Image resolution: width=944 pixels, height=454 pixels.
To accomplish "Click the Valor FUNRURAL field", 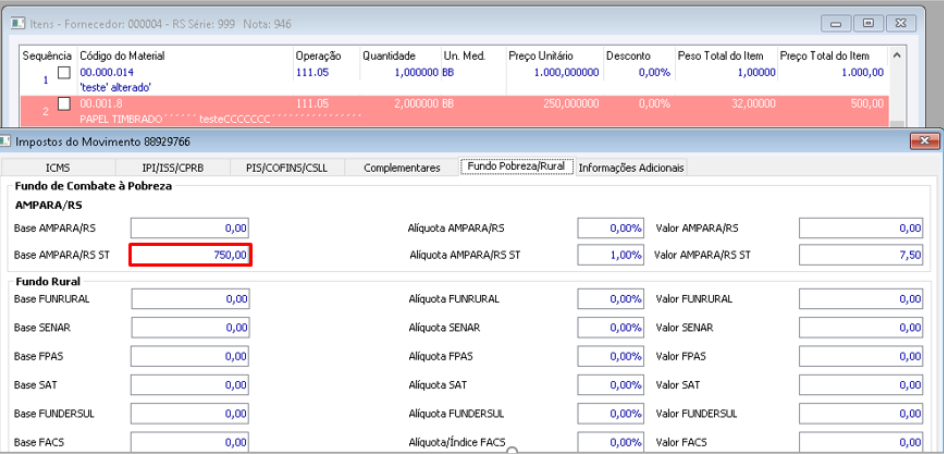I will [861, 299].
